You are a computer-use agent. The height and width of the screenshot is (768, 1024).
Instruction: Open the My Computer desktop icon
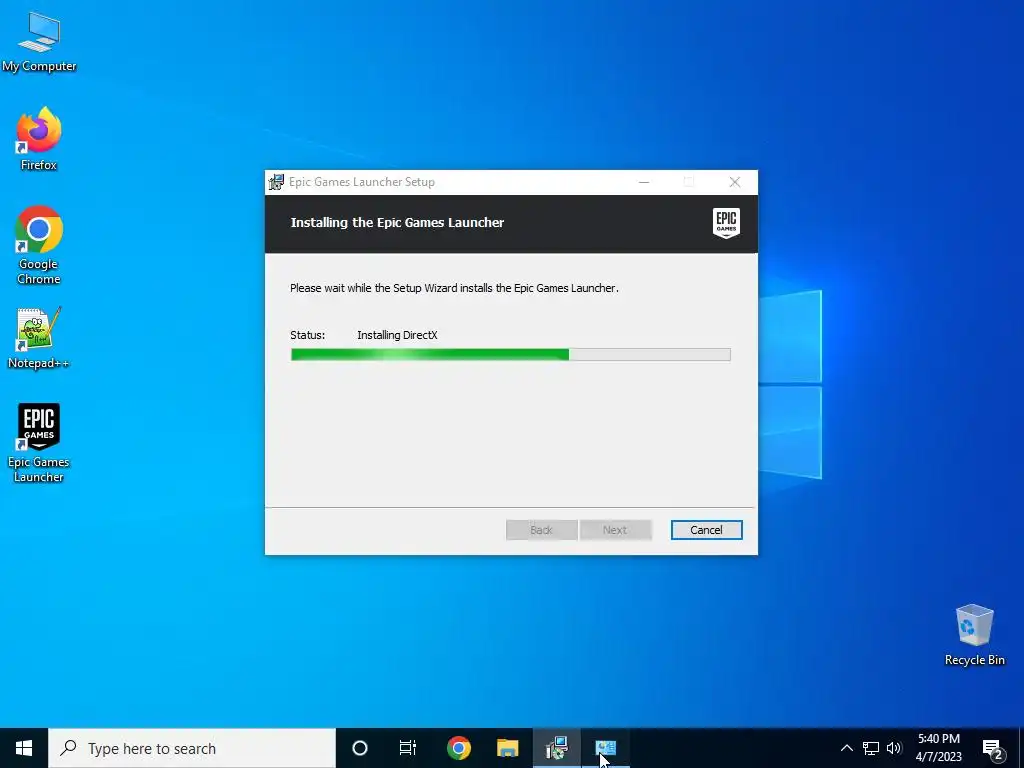pos(39,40)
